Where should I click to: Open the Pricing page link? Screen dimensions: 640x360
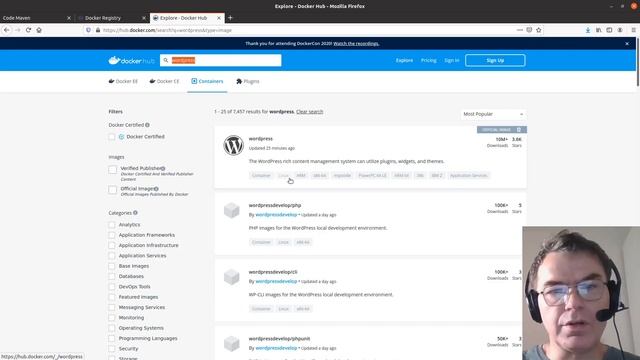pyautogui.click(x=429, y=60)
